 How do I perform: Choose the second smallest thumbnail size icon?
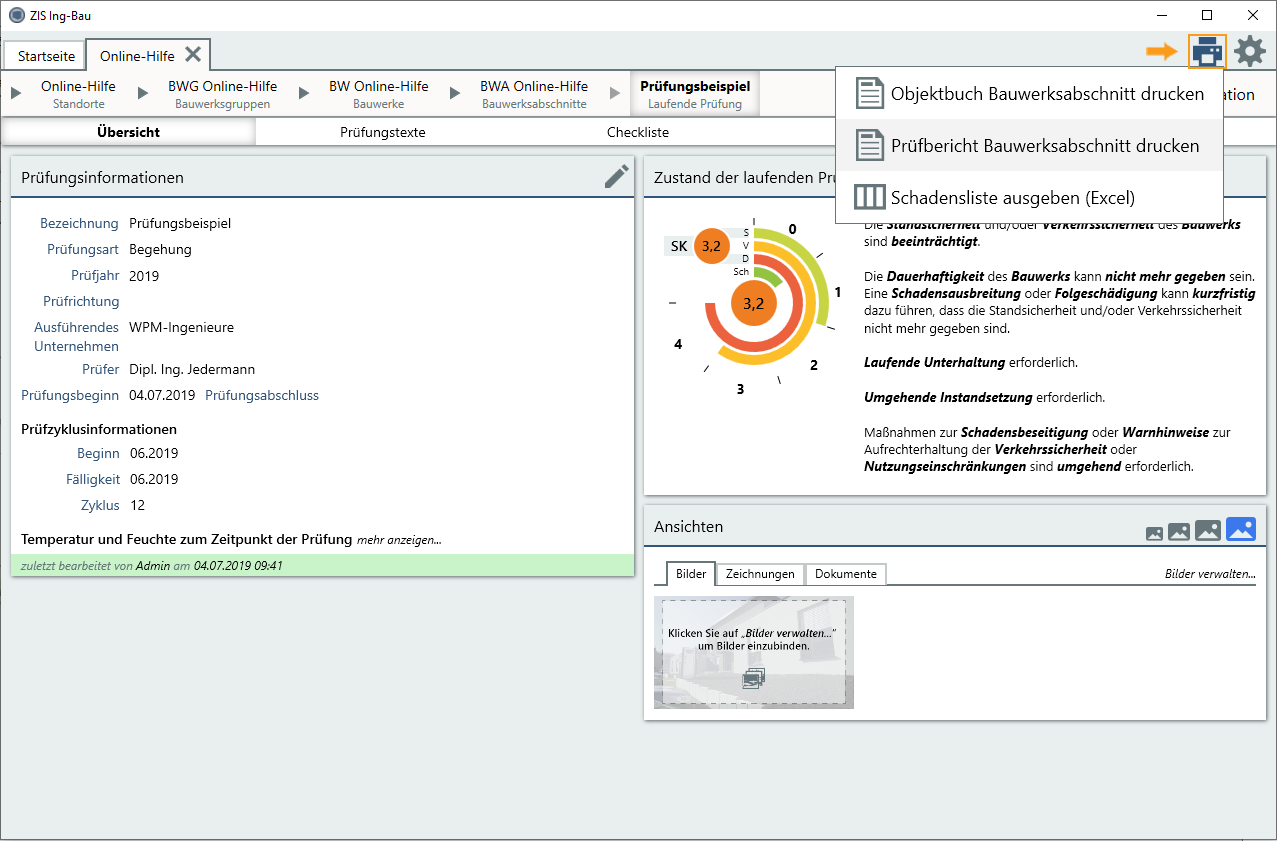(1178, 532)
